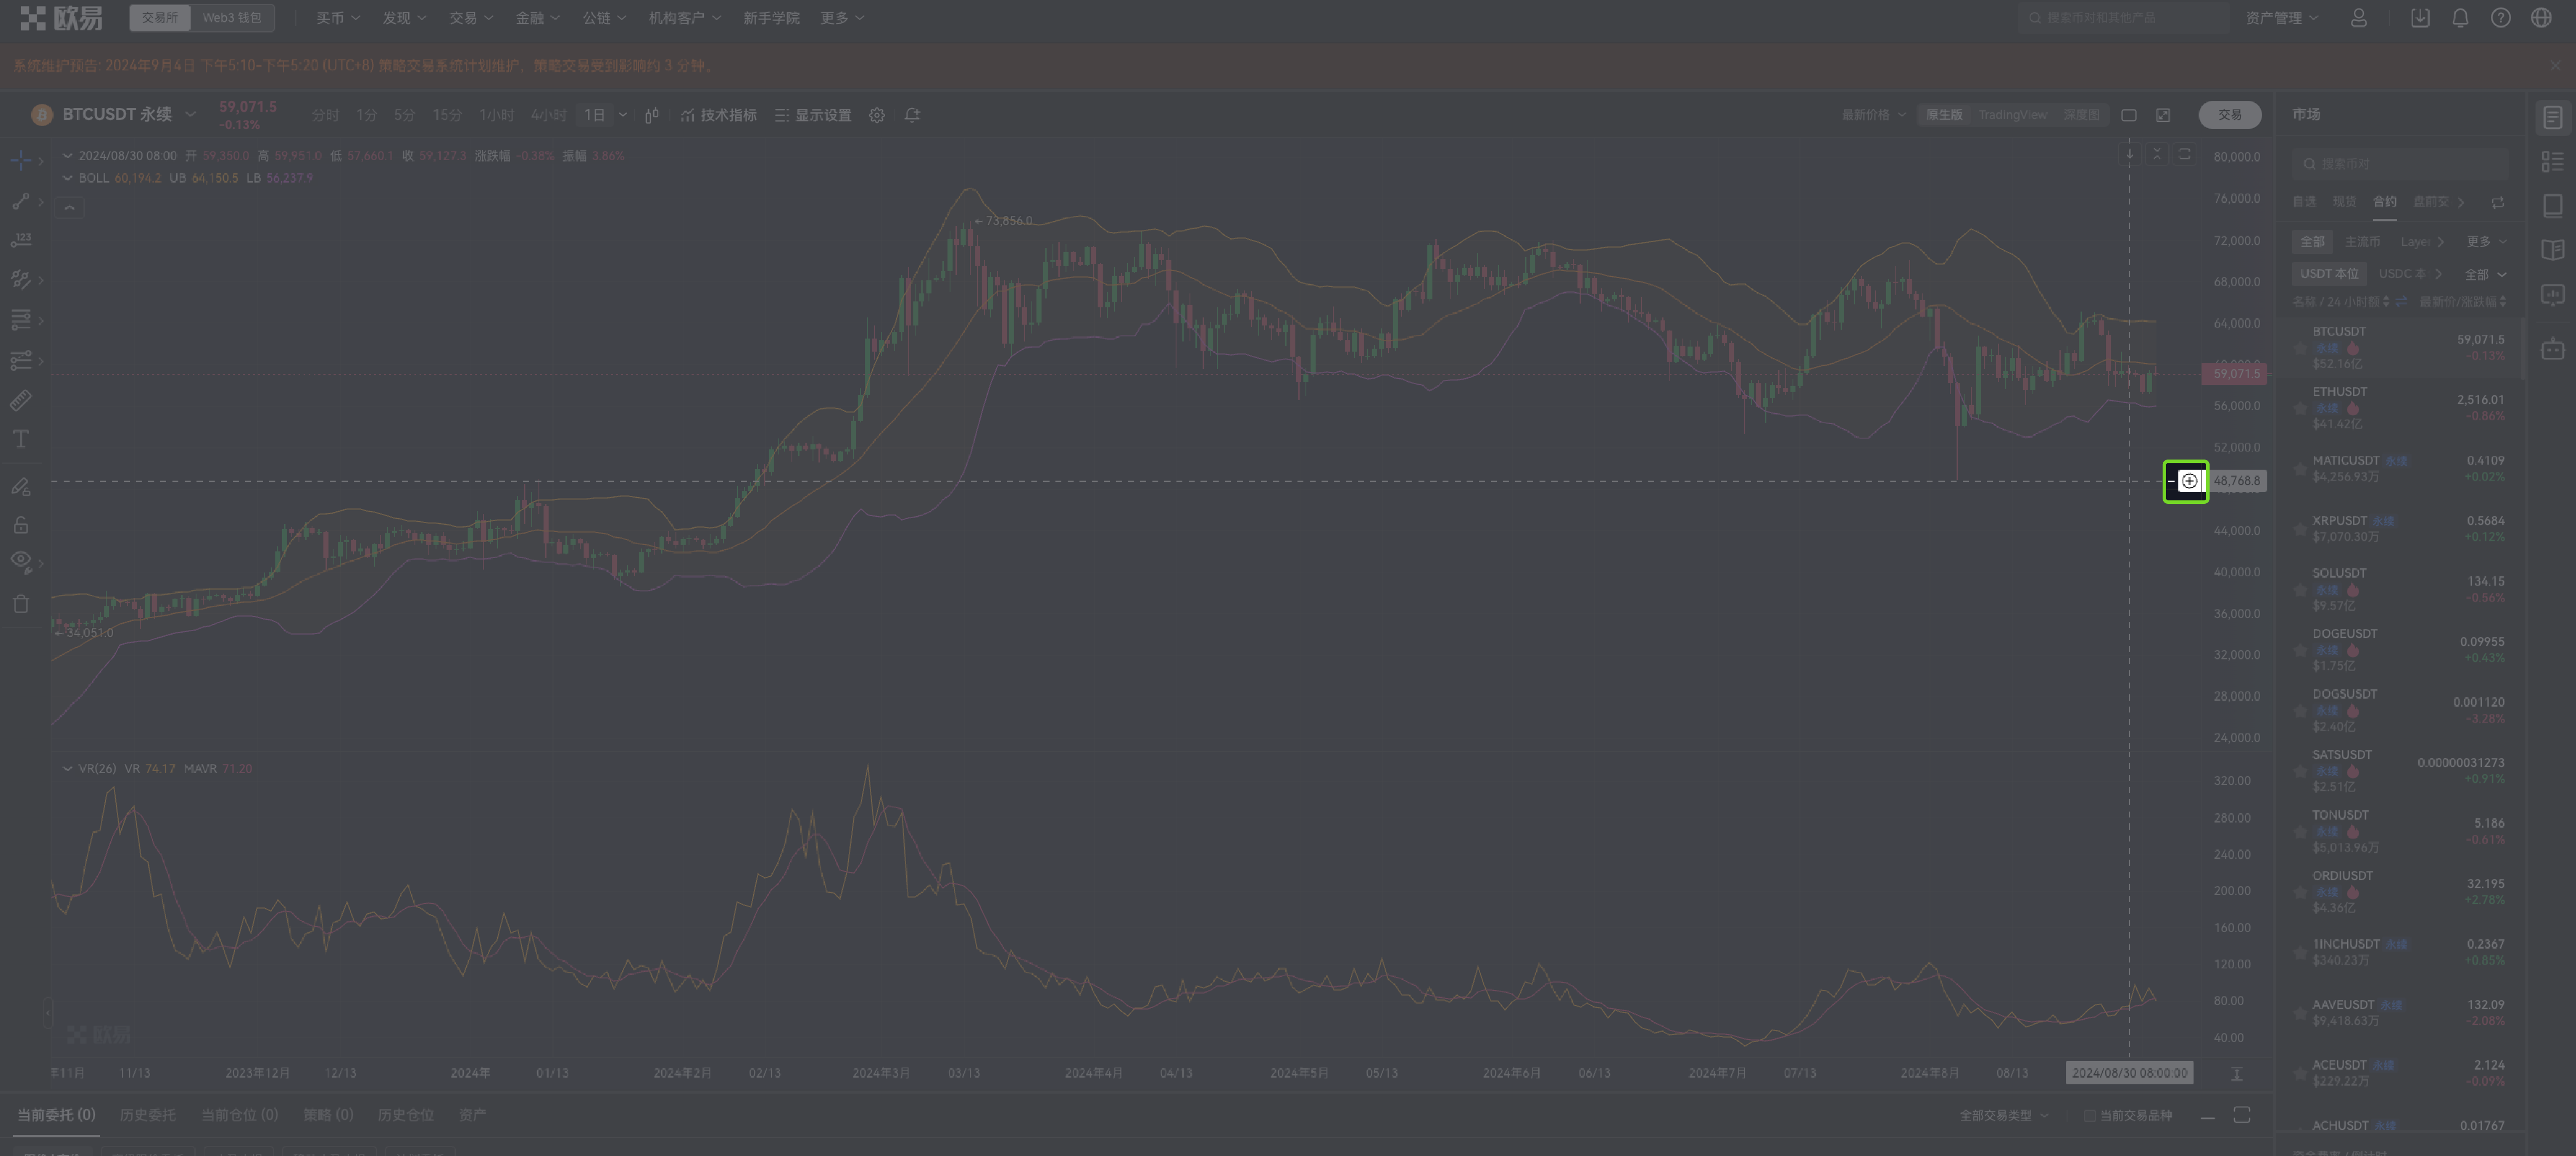This screenshot has width=2576, height=1156.
Task: Open the candlestick chart style icon
Action: point(652,115)
